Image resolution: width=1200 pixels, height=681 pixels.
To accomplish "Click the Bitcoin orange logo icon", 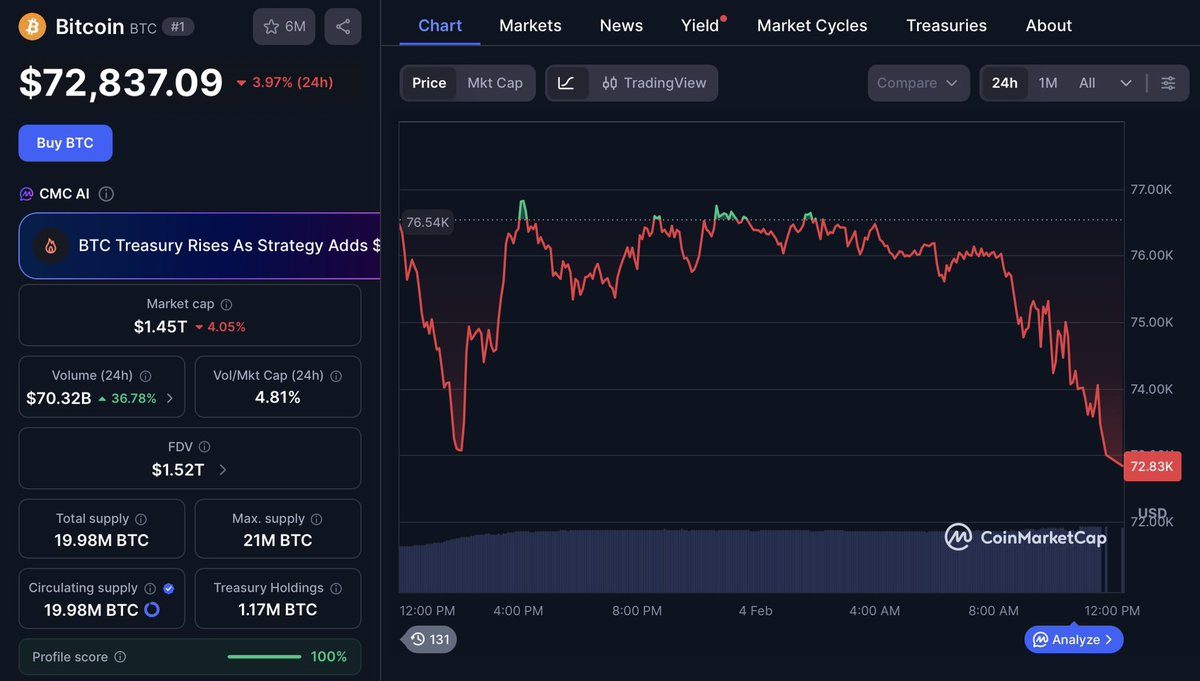I will point(33,26).
